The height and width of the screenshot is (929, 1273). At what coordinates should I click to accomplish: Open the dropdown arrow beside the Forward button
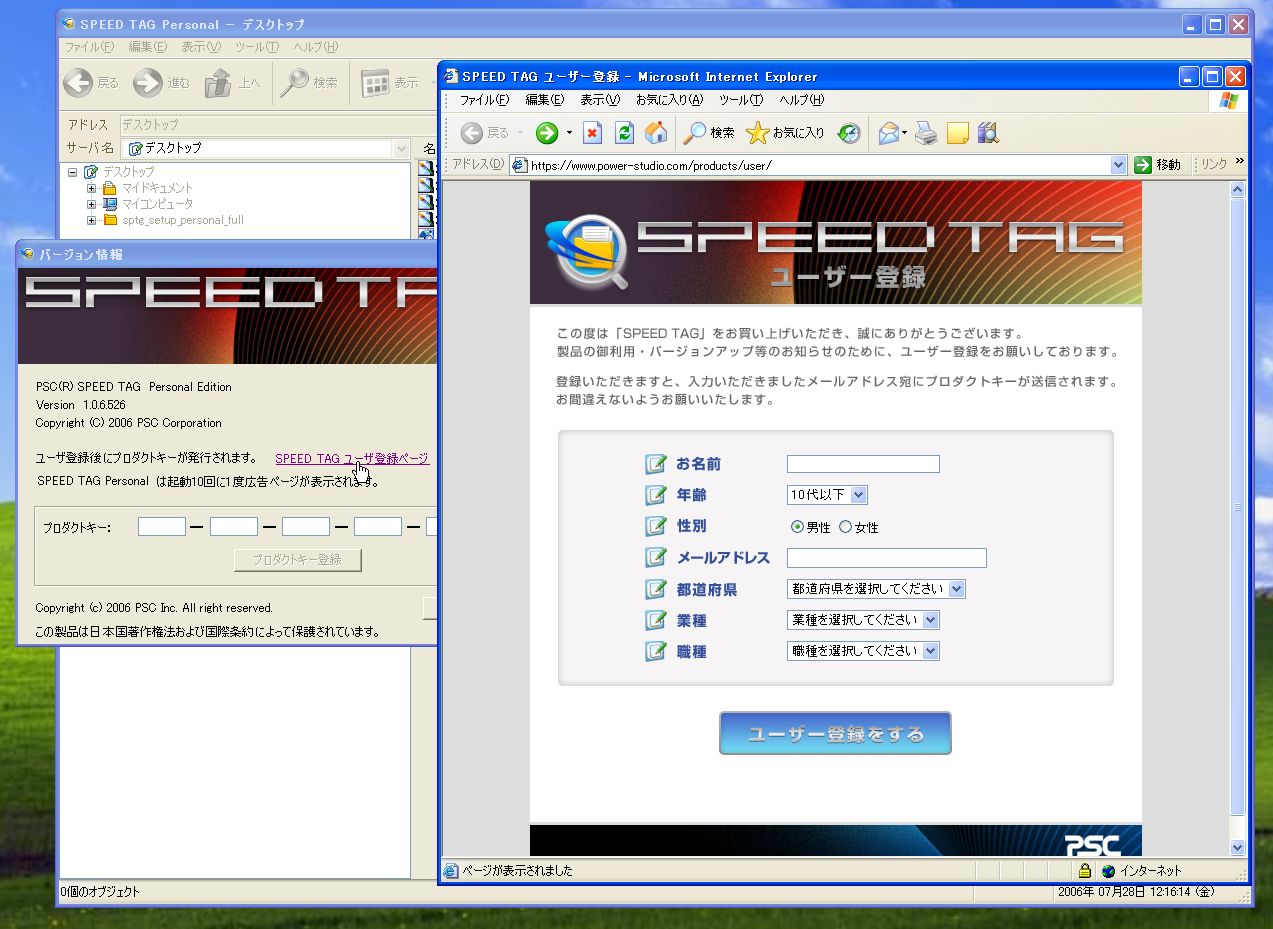point(569,133)
